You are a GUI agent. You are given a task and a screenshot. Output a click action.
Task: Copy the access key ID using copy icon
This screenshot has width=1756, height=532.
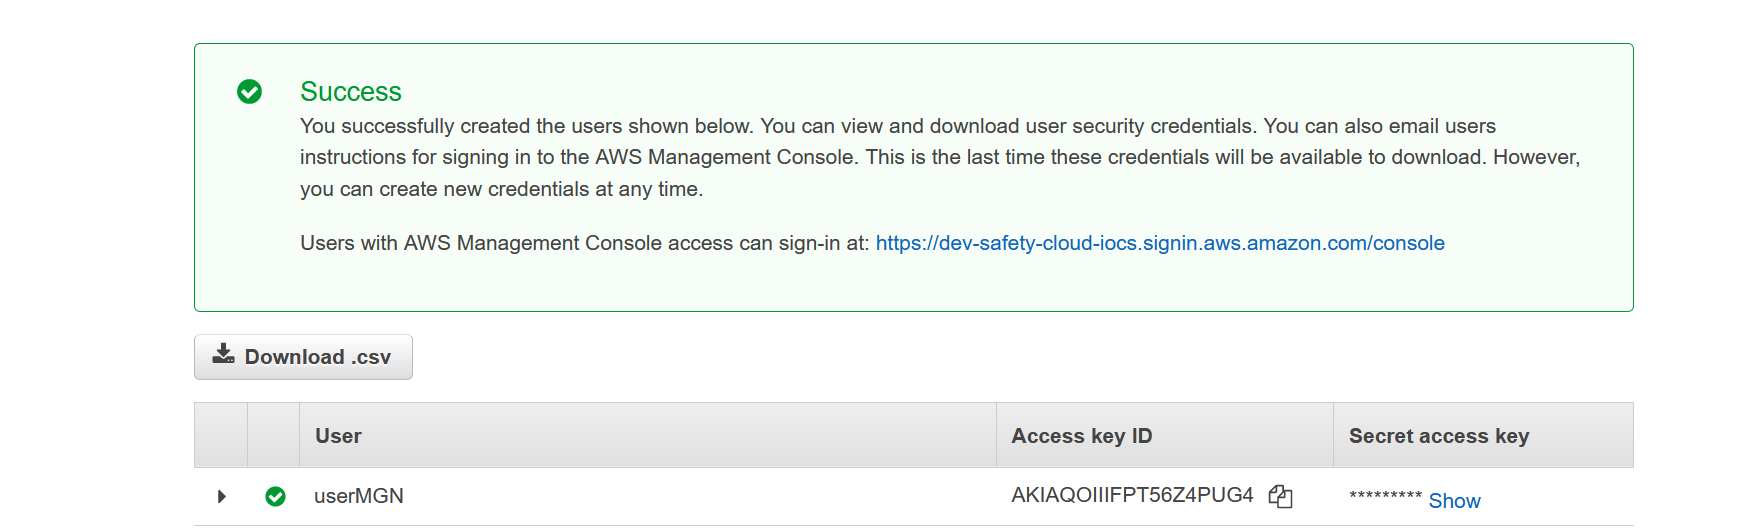coord(1280,496)
